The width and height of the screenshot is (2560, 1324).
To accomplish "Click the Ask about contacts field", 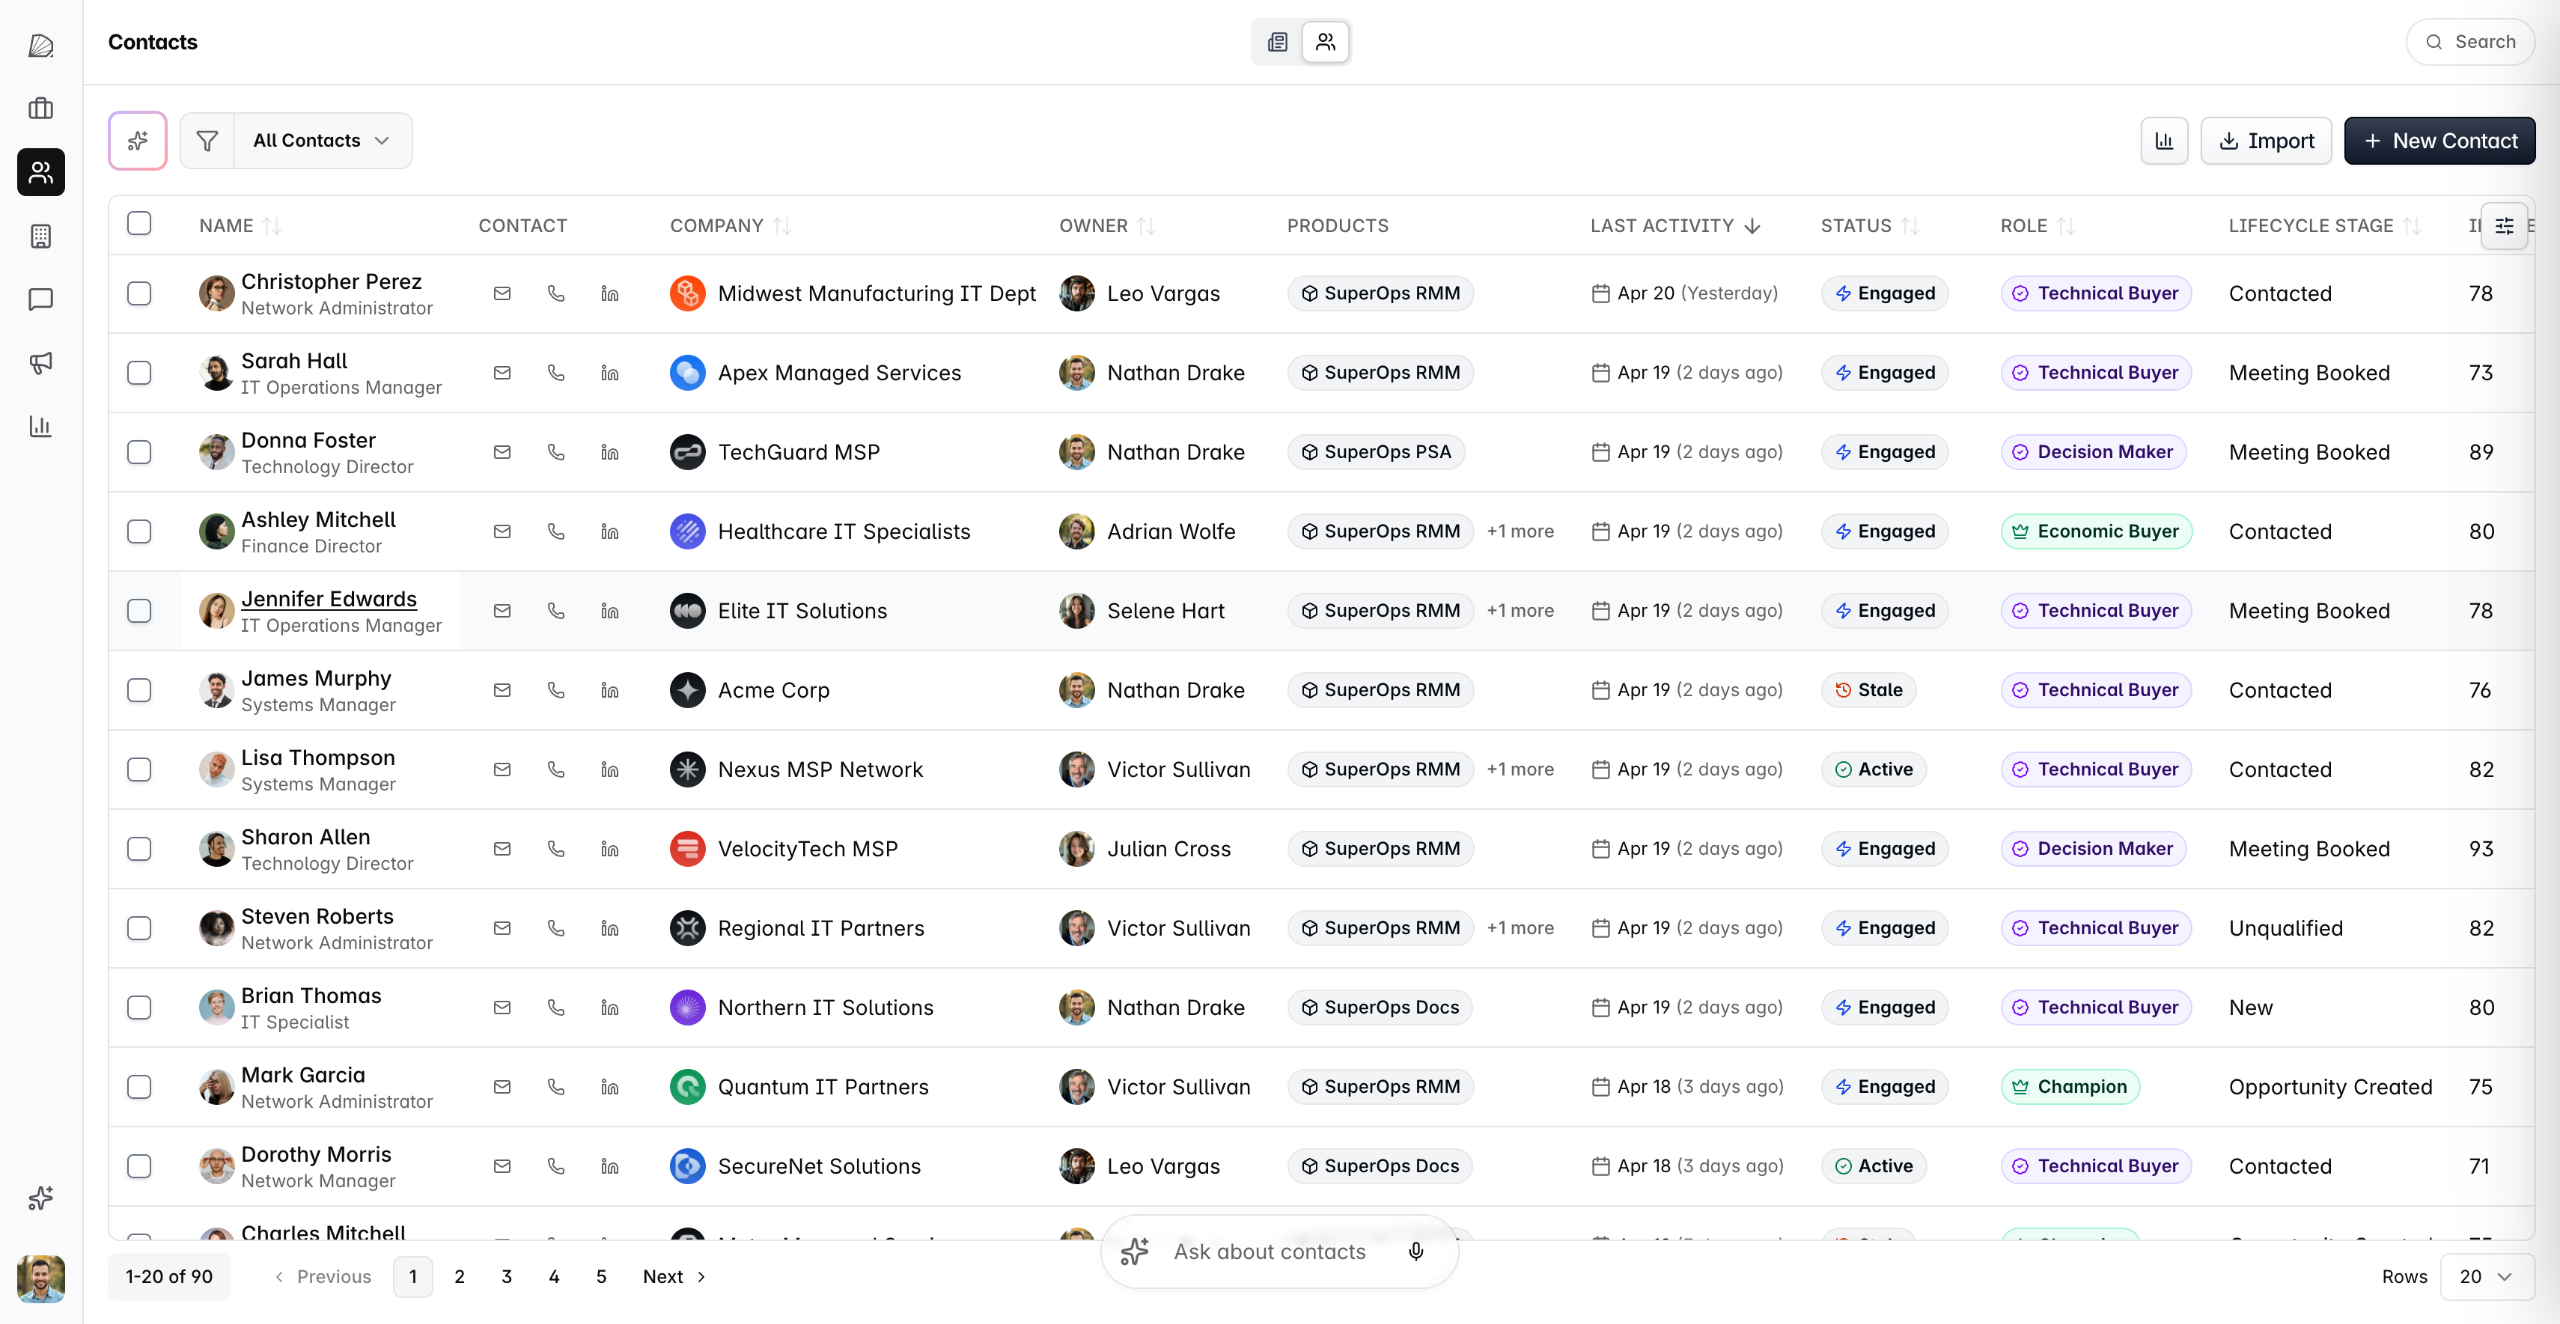I will click(1269, 1252).
